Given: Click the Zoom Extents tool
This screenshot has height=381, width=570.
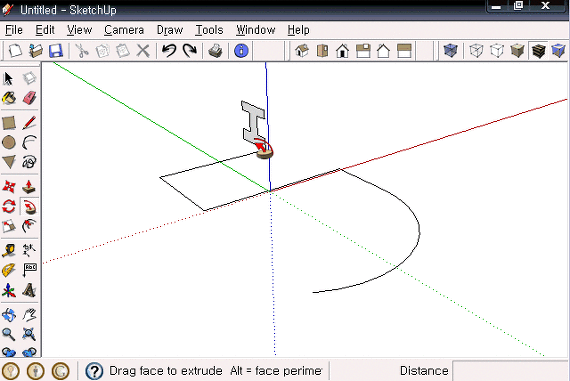Looking at the screenshot, I should tap(29, 334).
